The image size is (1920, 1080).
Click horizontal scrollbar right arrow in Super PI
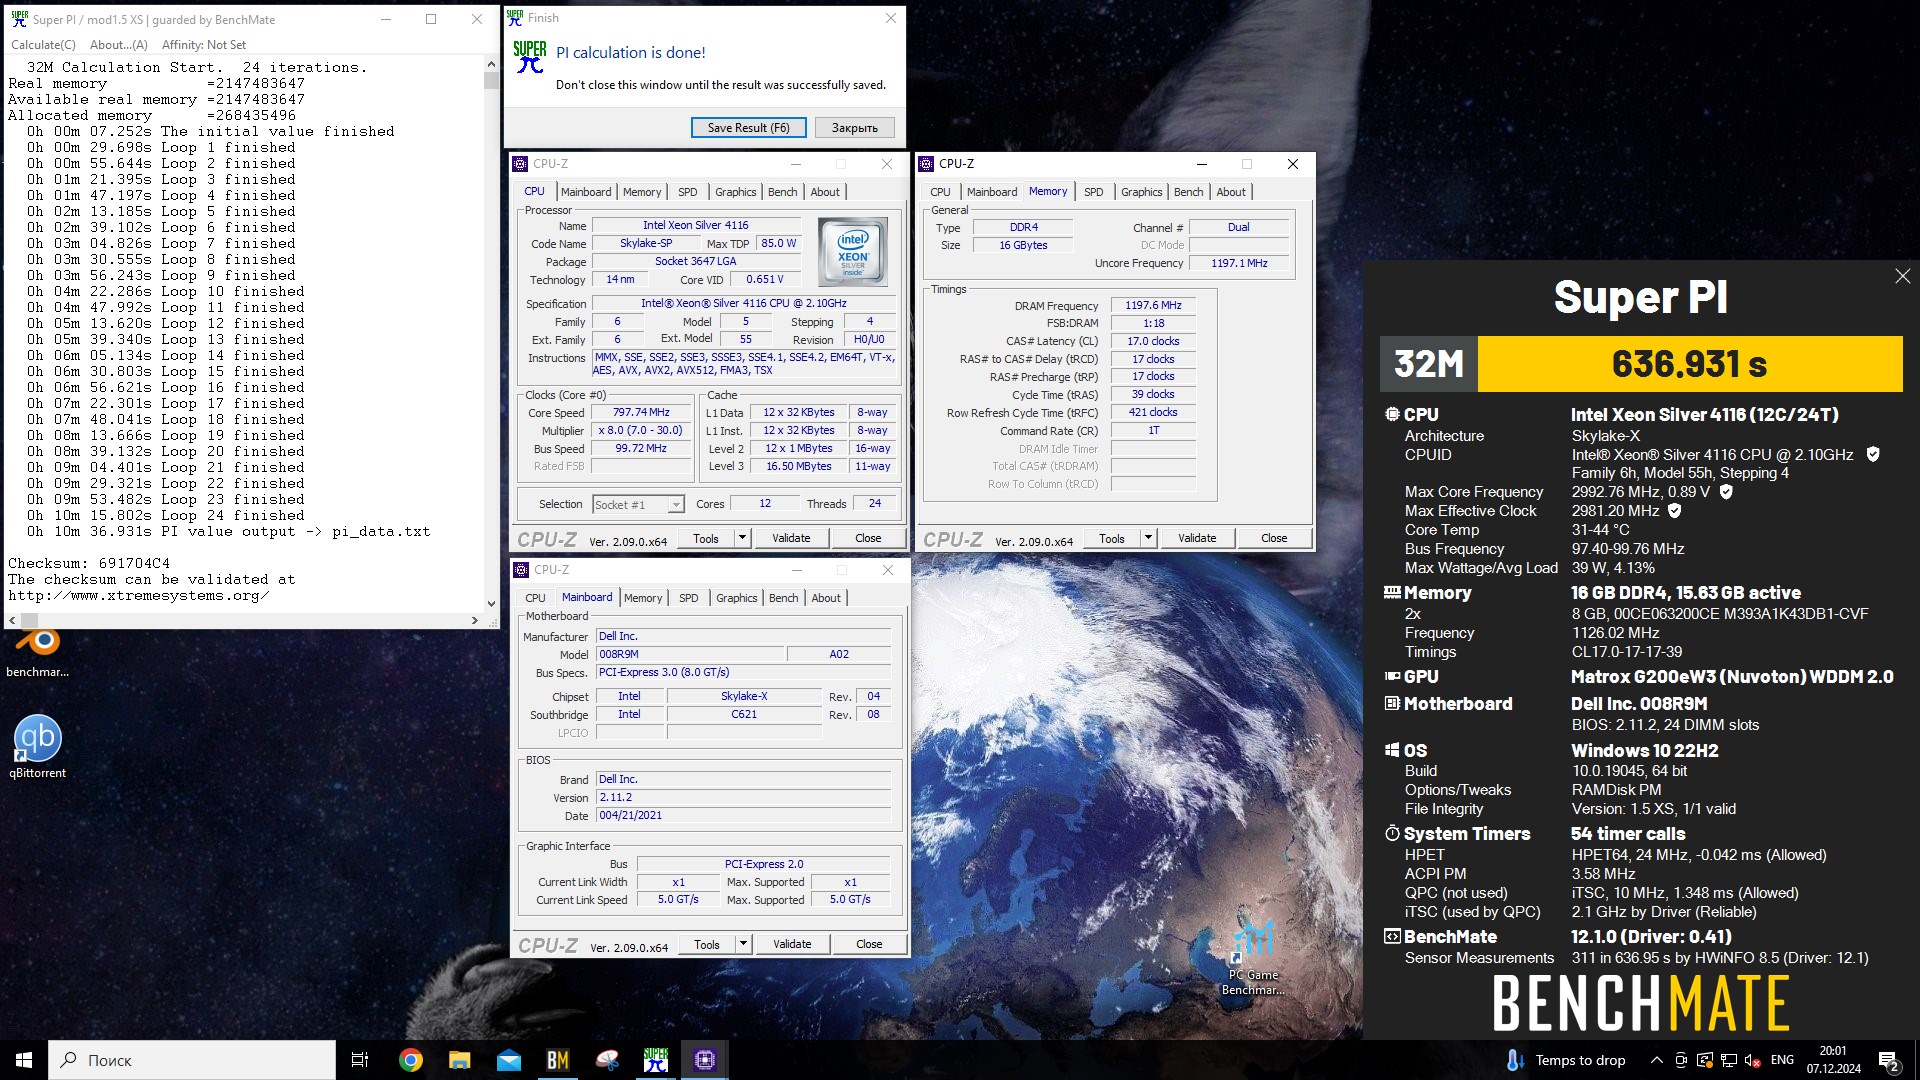[x=475, y=620]
